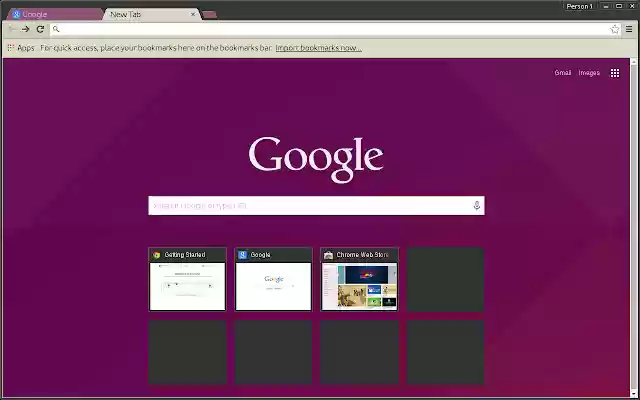Open the Person 1 profile switcher
This screenshot has width=640, height=400.
click(x=579, y=6)
